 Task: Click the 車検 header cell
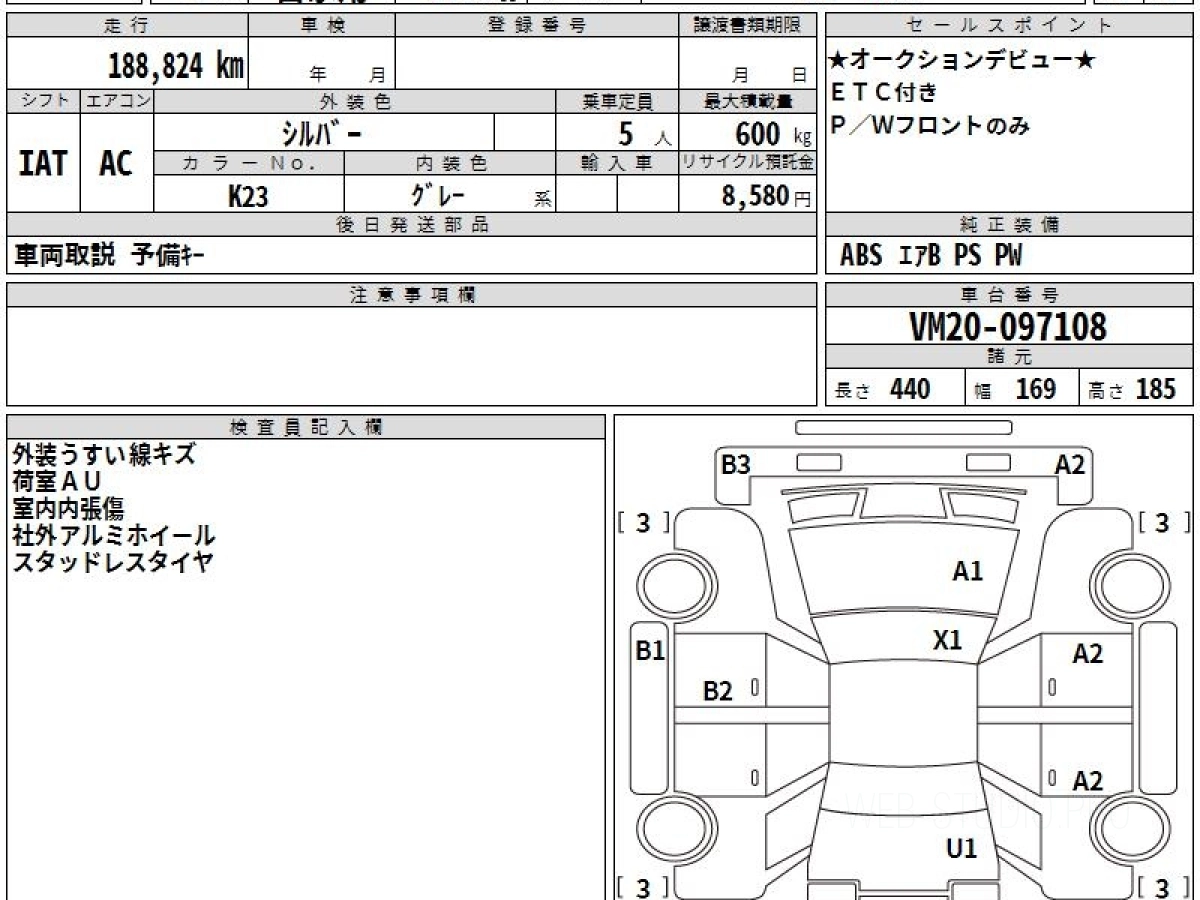tap(322, 26)
